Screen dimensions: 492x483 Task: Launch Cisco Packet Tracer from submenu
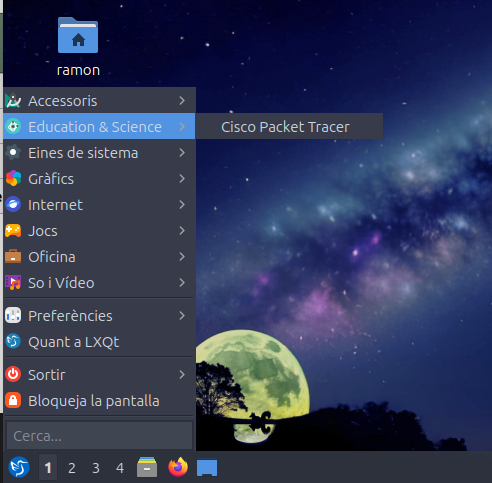click(x=289, y=127)
